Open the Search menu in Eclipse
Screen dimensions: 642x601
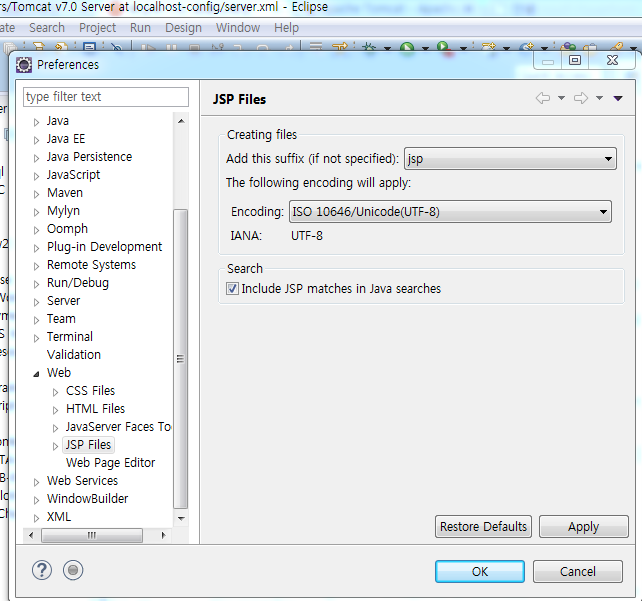47,28
